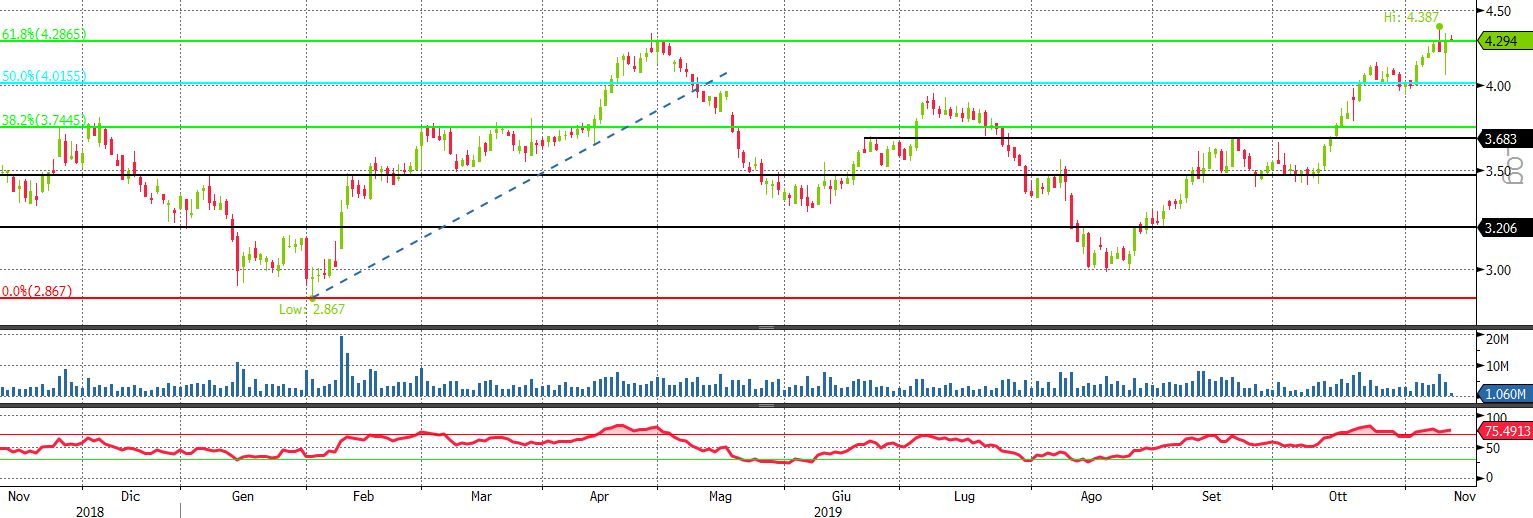Click the 50 label on the RSI axis
Screen dimensions: 1533x518
coord(1493,450)
